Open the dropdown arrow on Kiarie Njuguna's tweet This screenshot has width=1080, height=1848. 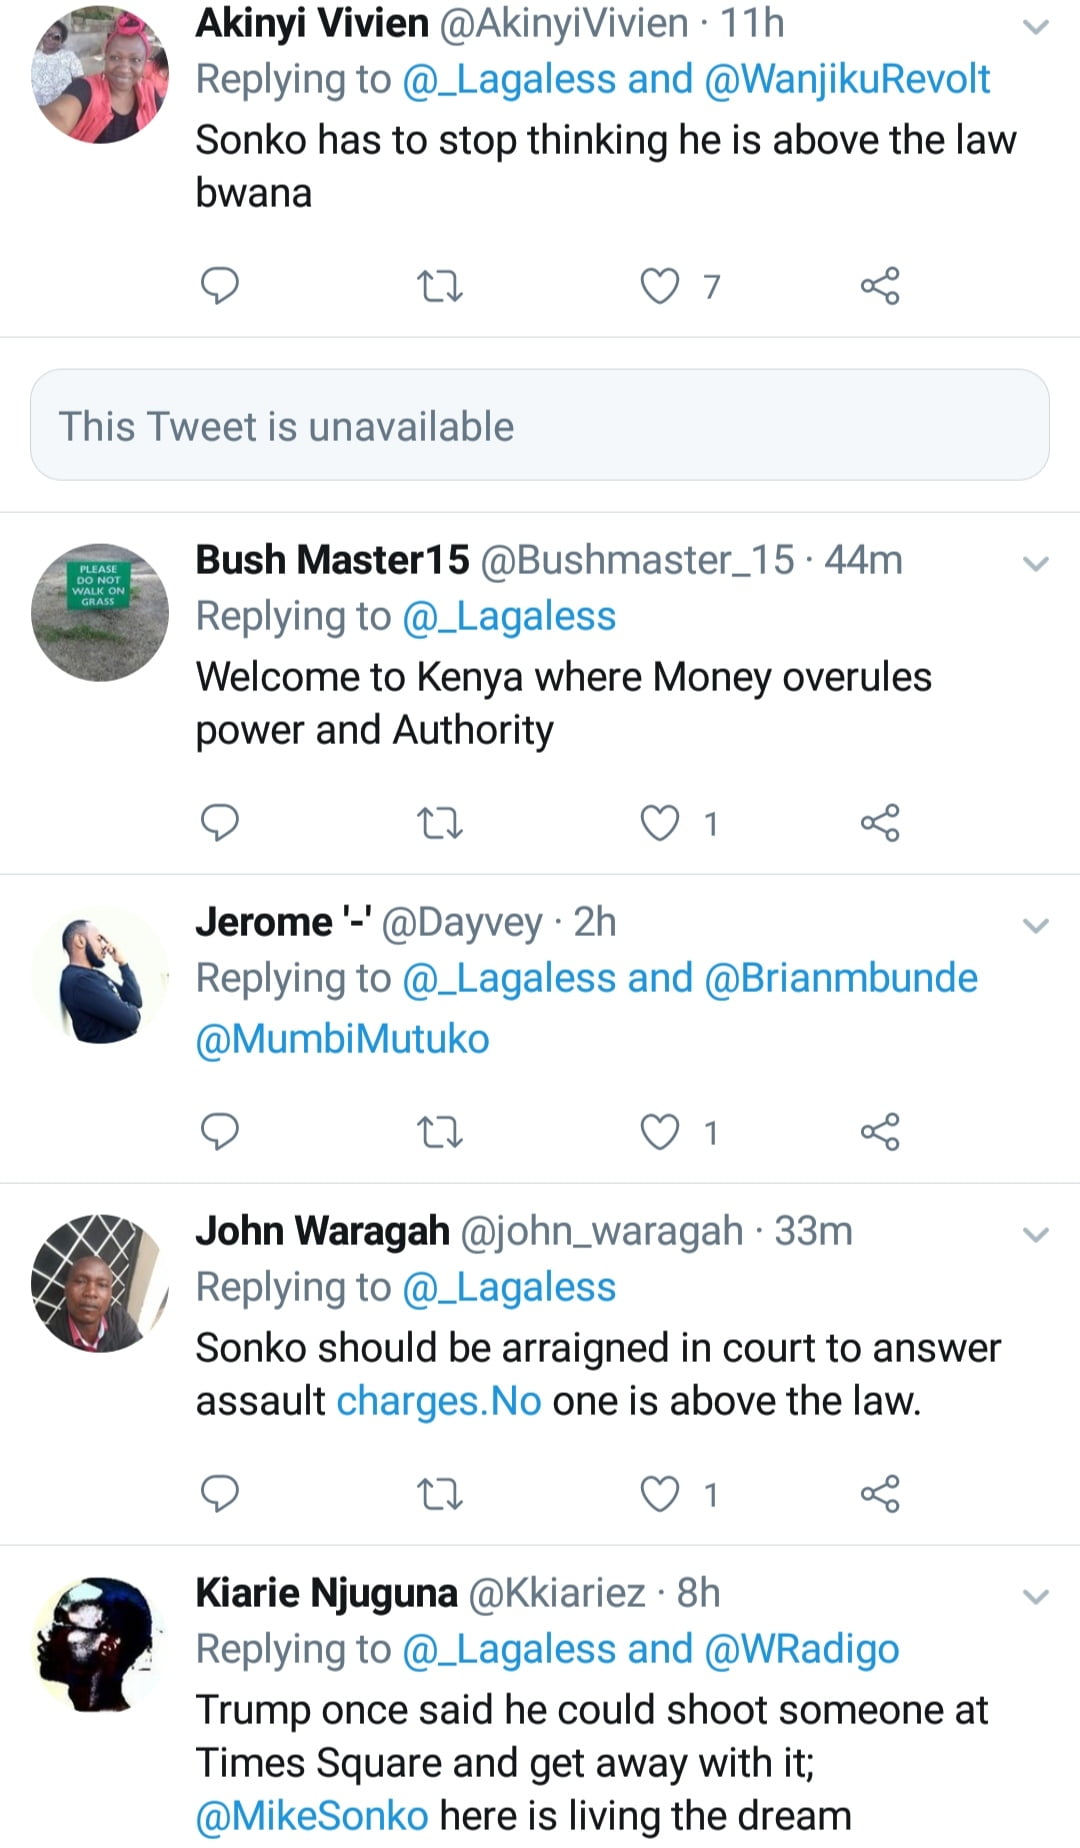(1036, 1597)
